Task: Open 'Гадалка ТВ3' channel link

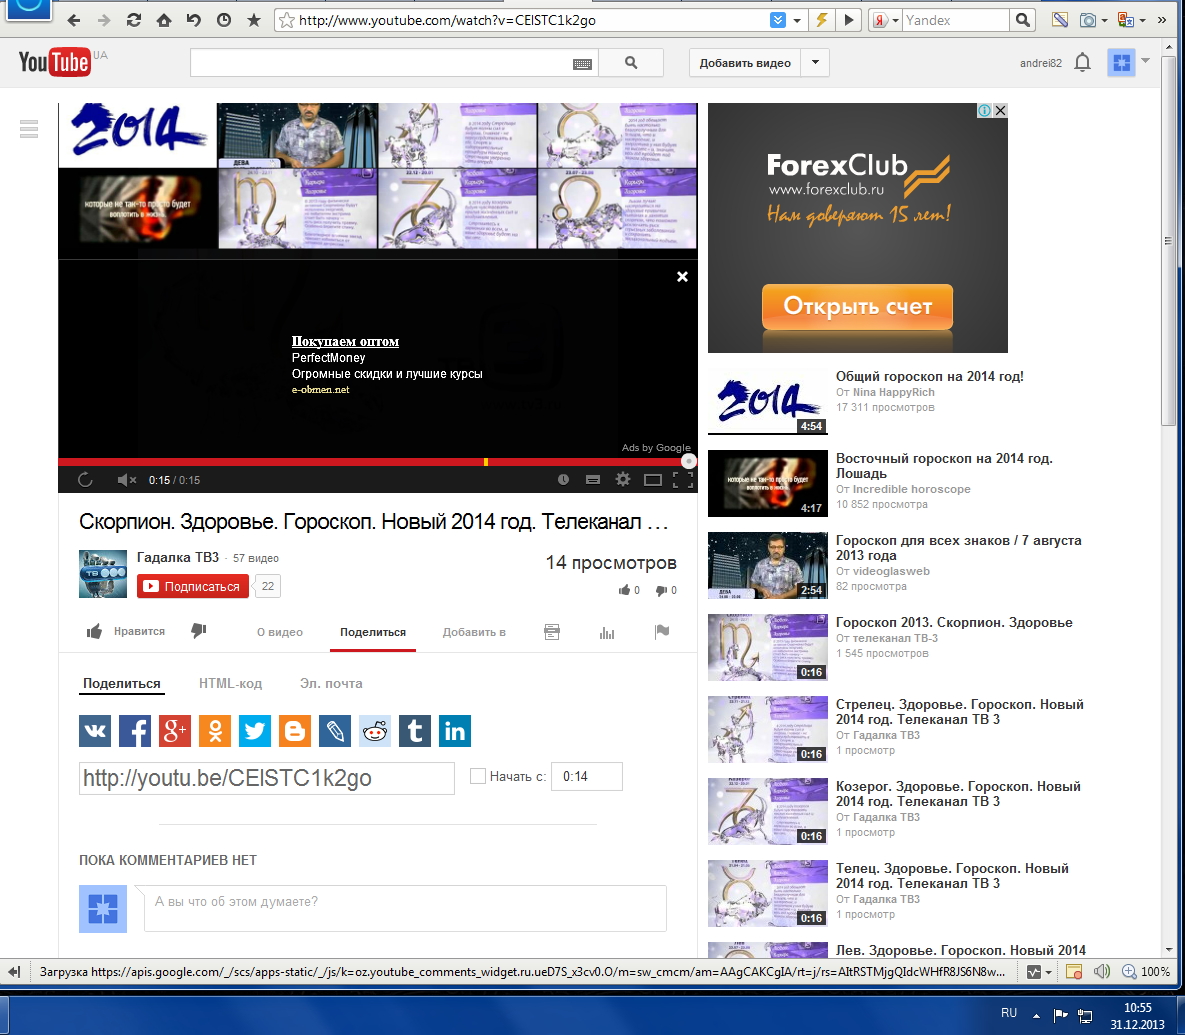Action: tap(178, 558)
